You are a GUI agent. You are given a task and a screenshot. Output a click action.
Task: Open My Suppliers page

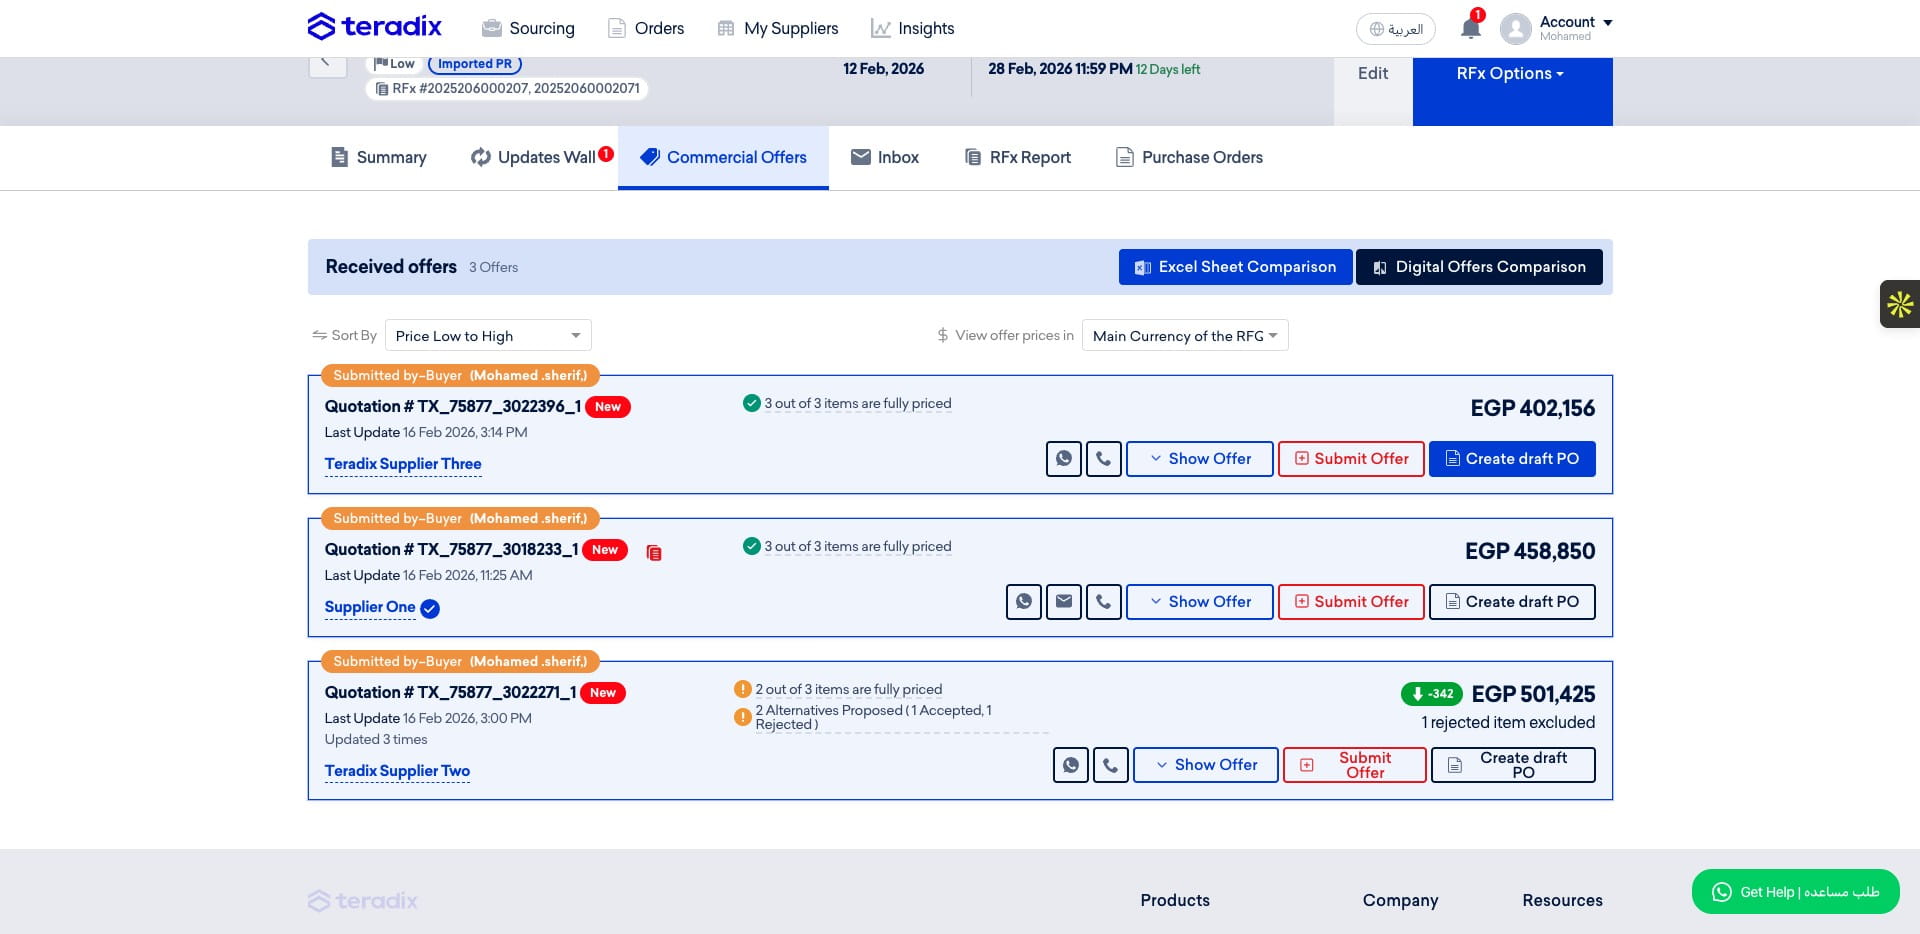click(x=778, y=28)
